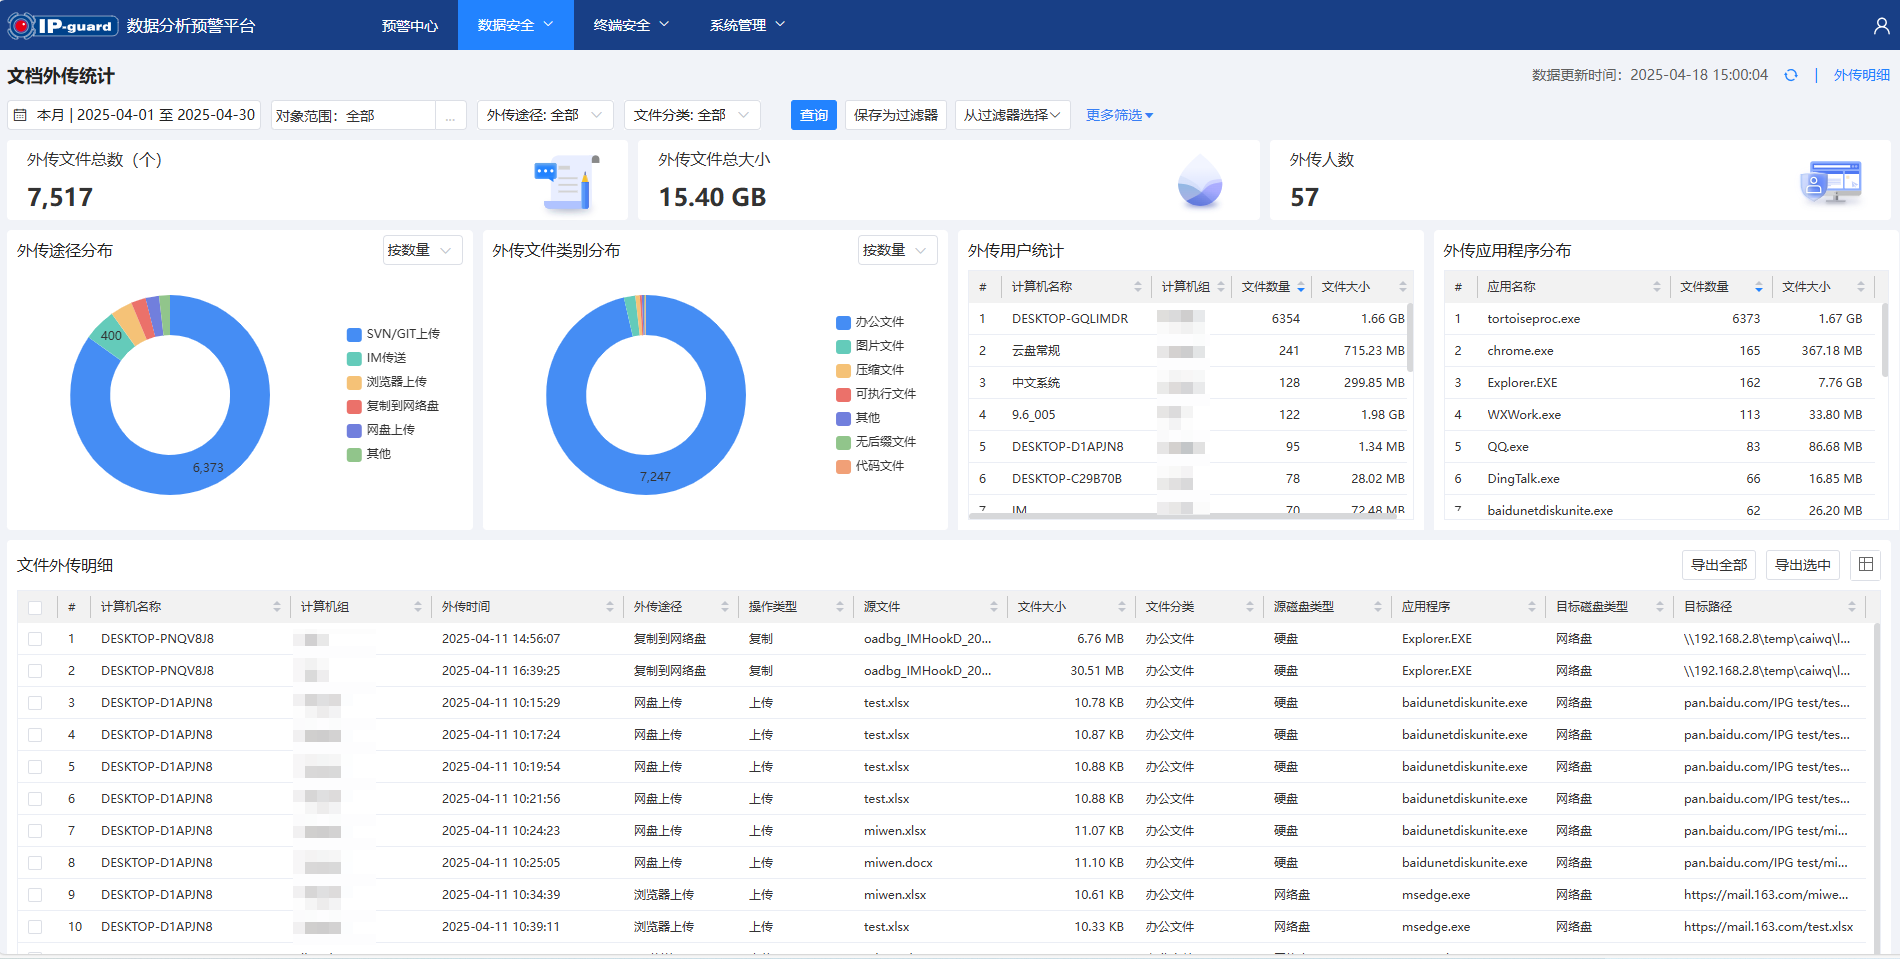
Task: Open 从过滤器选择 dropdown
Action: click(1012, 115)
